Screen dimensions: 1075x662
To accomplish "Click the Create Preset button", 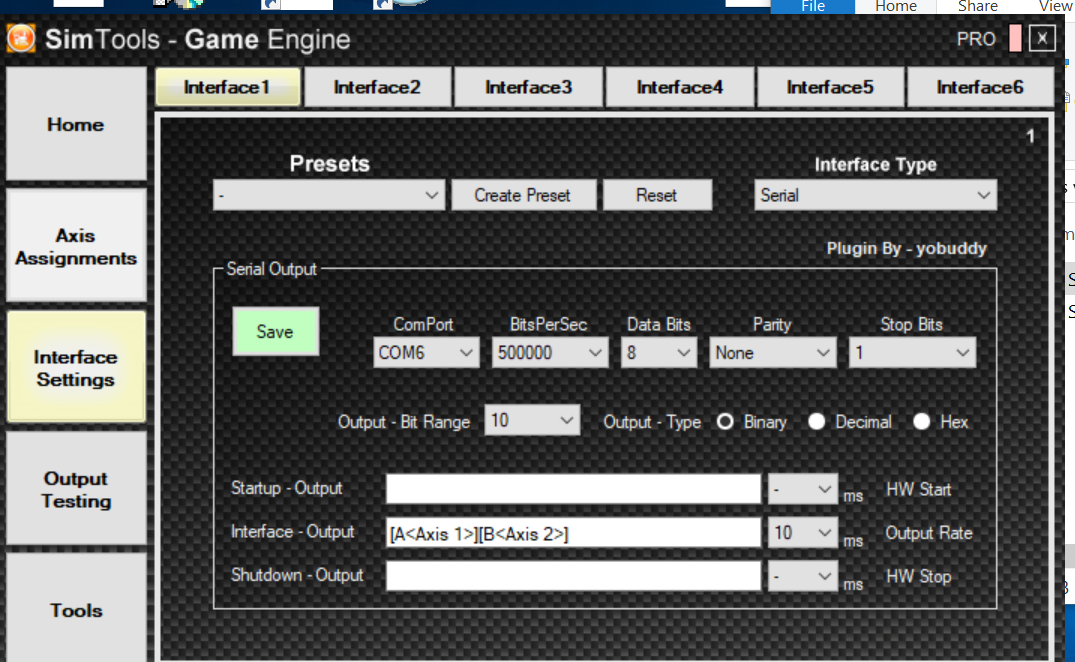I will point(523,195).
